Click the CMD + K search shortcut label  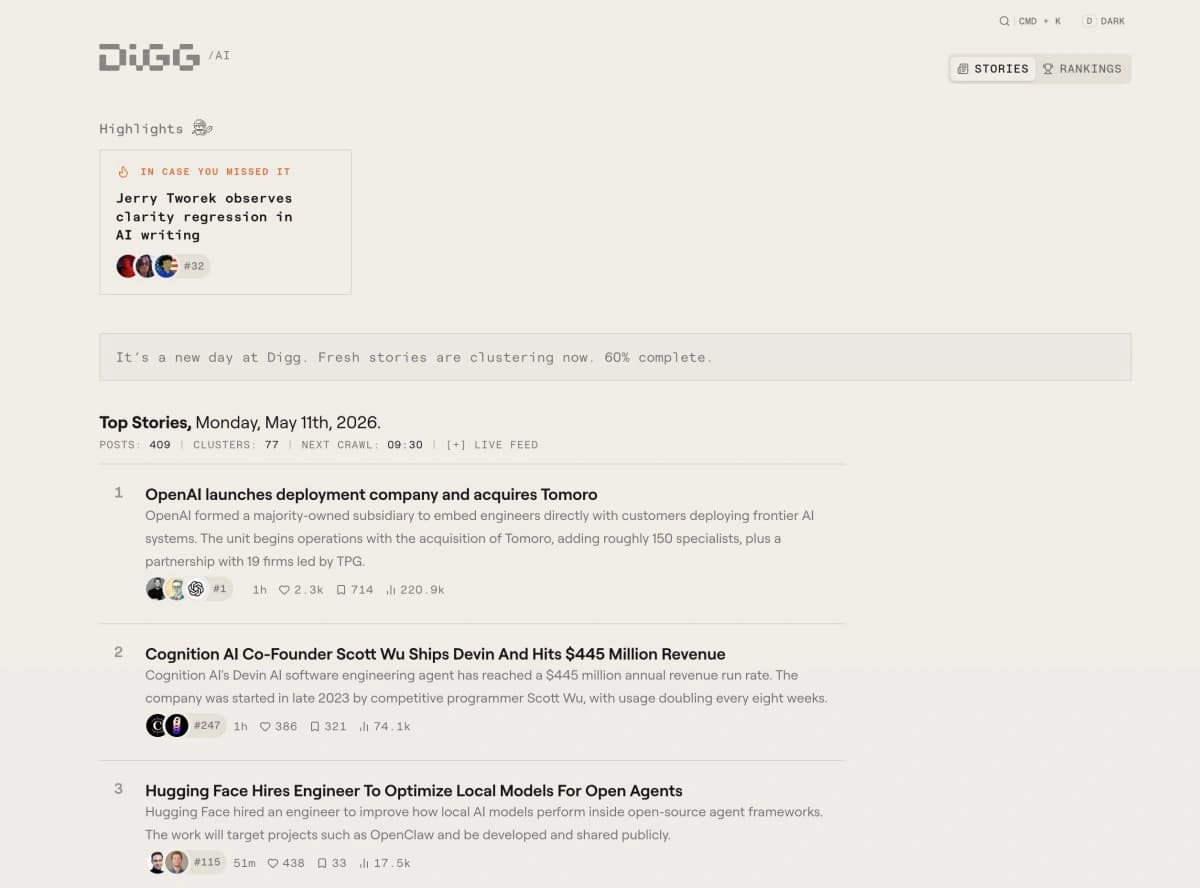click(1040, 21)
